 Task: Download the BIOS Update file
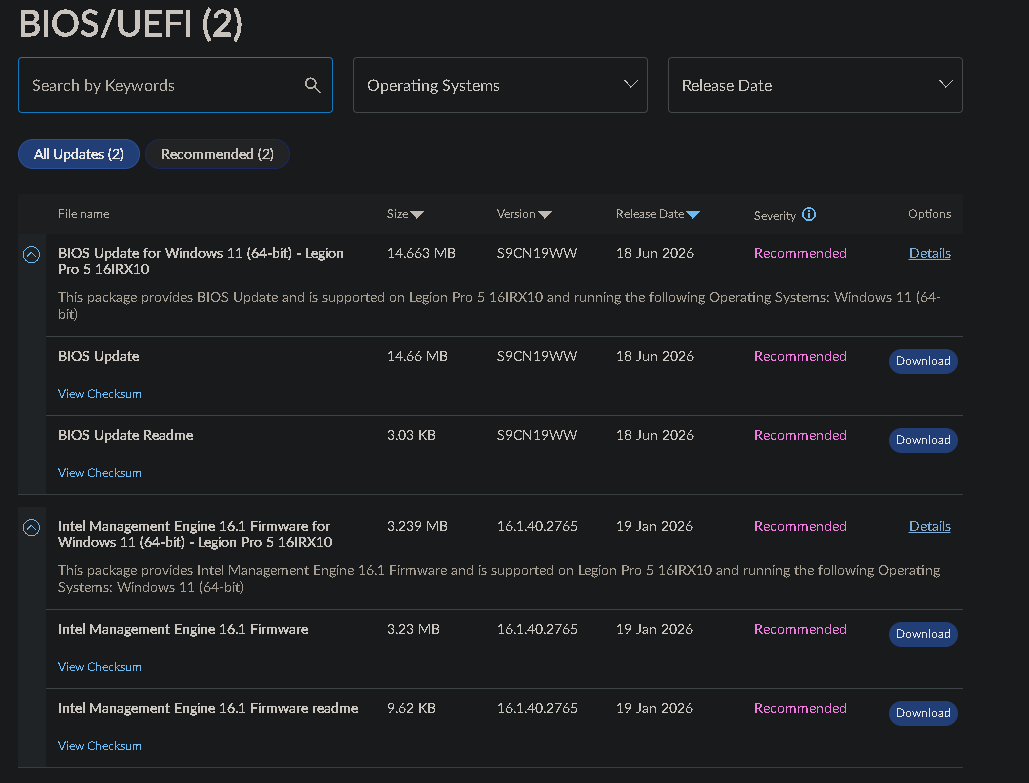[923, 361]
